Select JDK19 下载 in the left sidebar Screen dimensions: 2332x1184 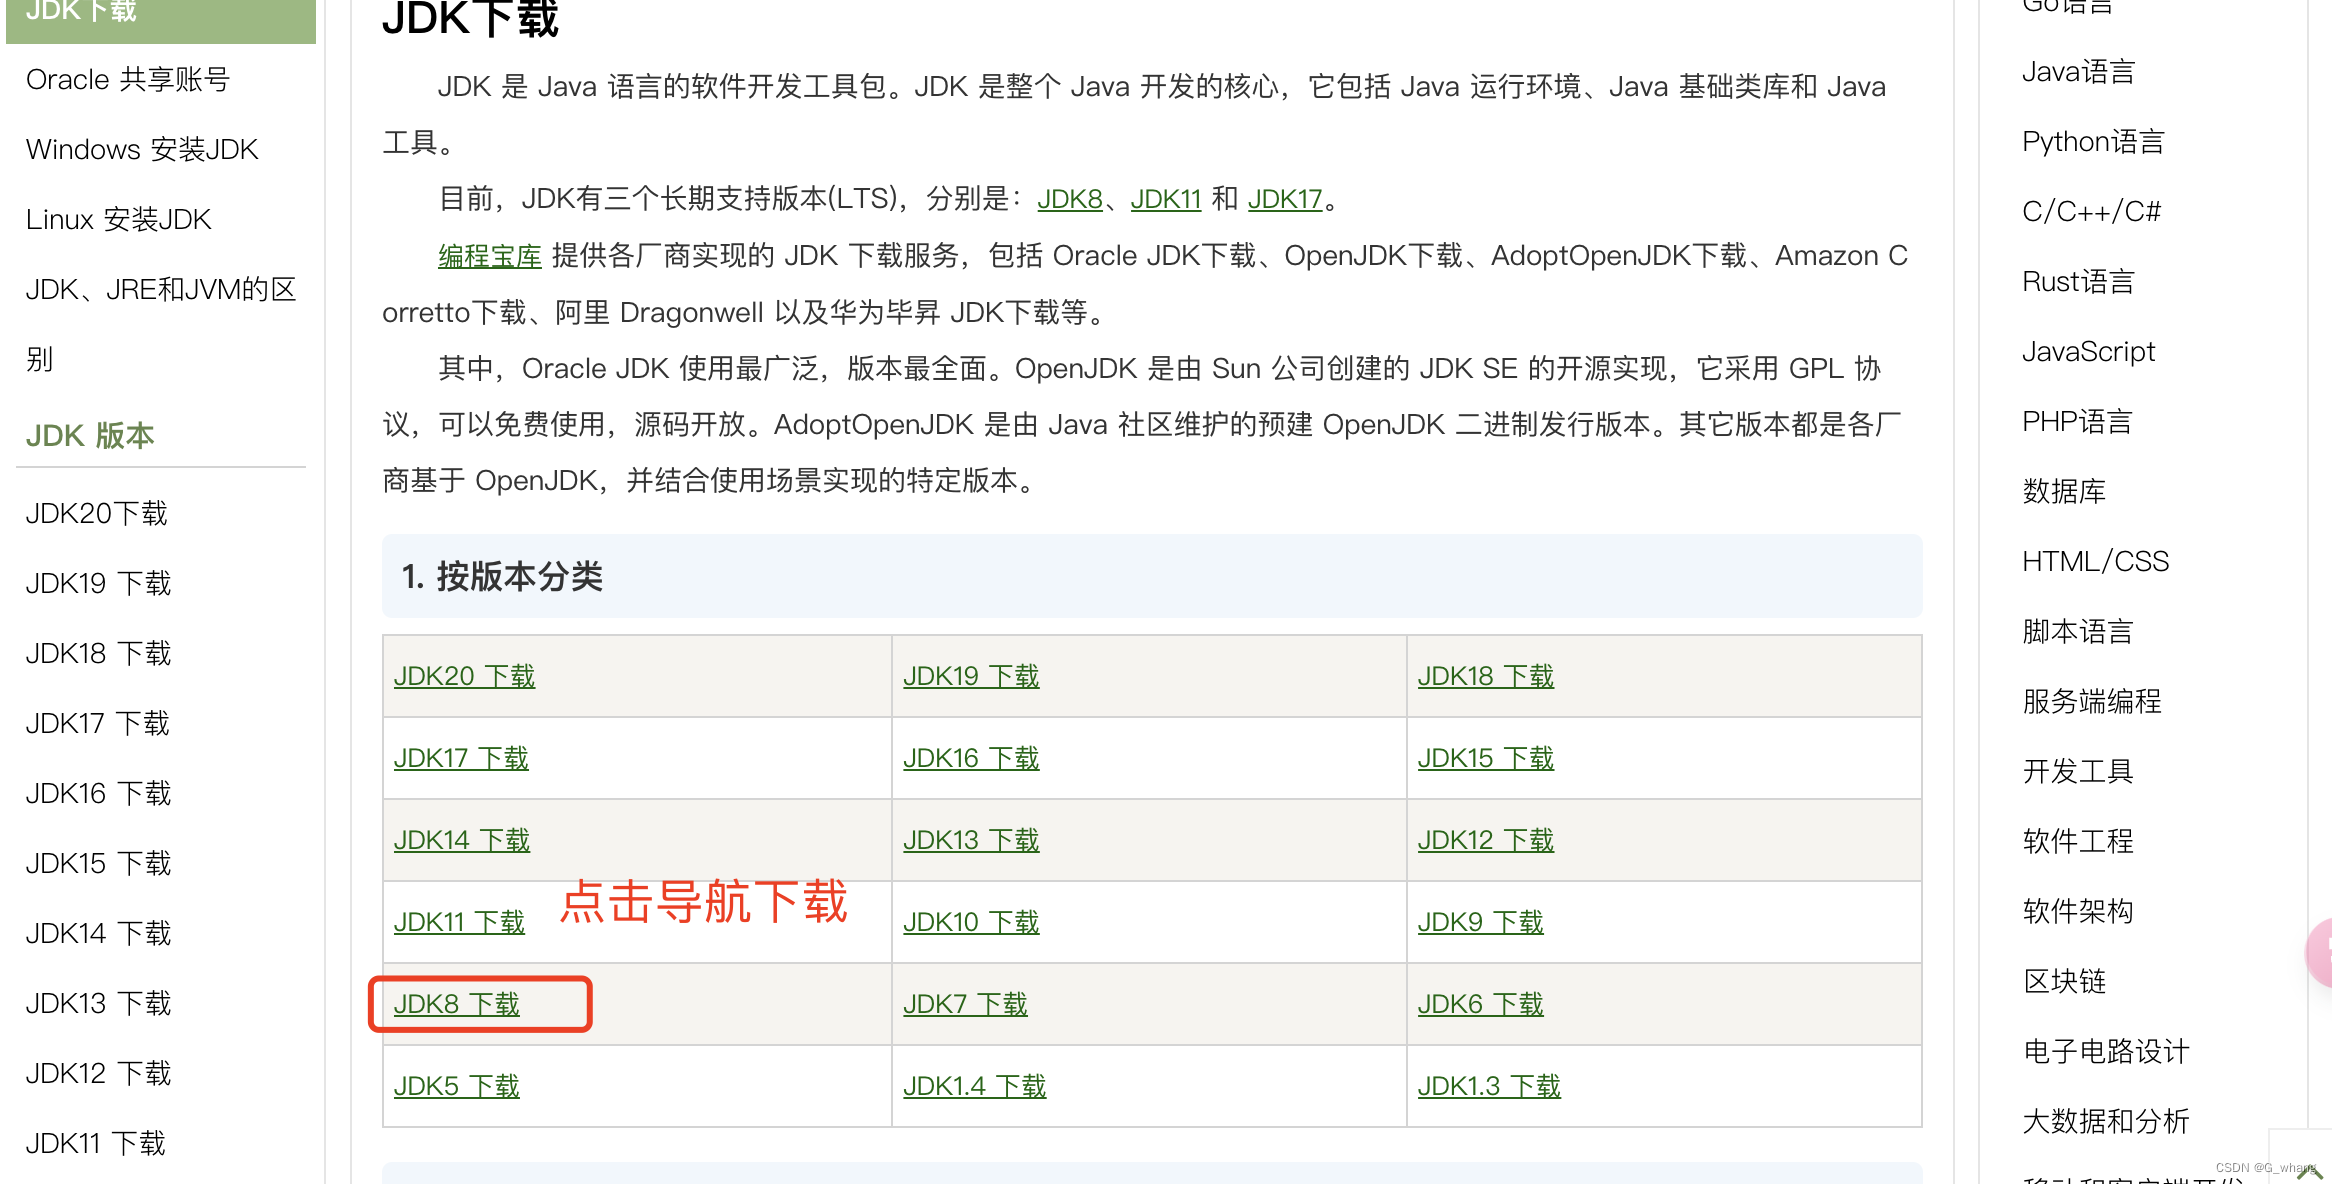(97, 583)
